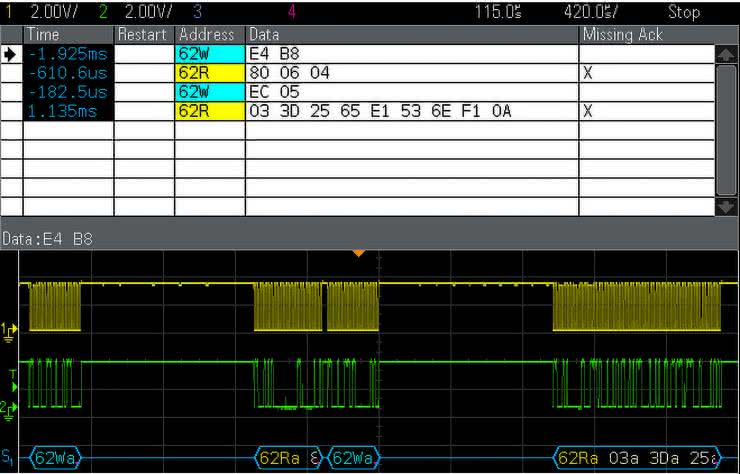Toggle channel 3 indicator
This screenshot has height=474, width=740.
coord(195,12)
